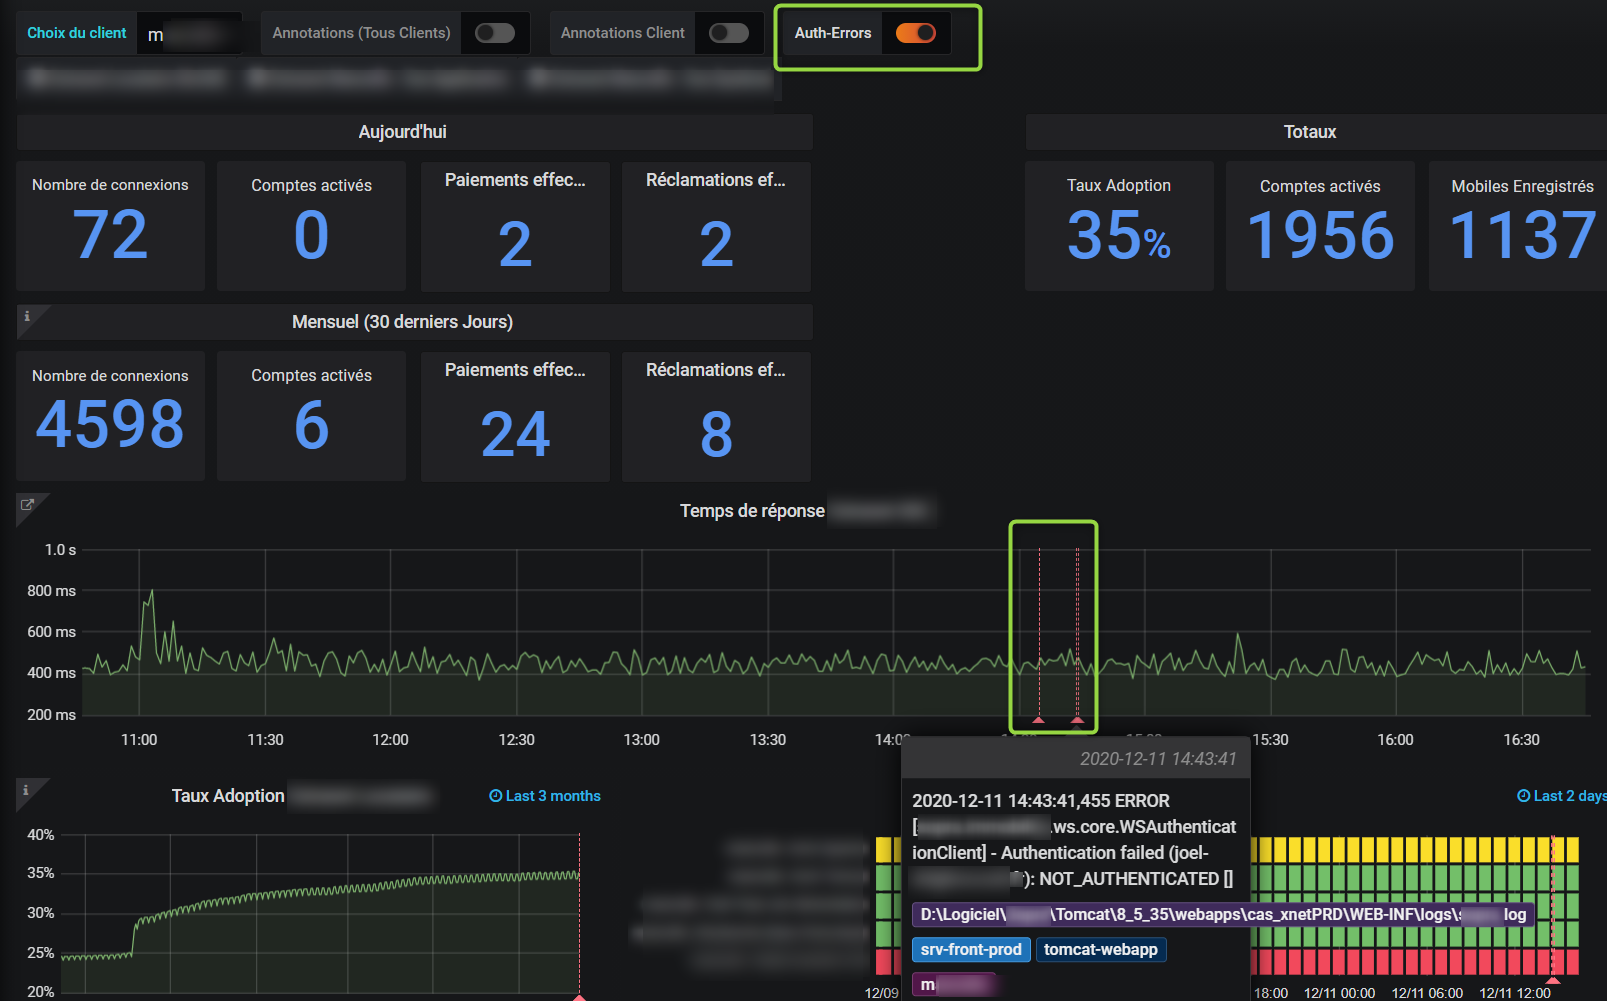
Task: Click the 40% axis label on adoption graph
Action: tap(41, 834)
